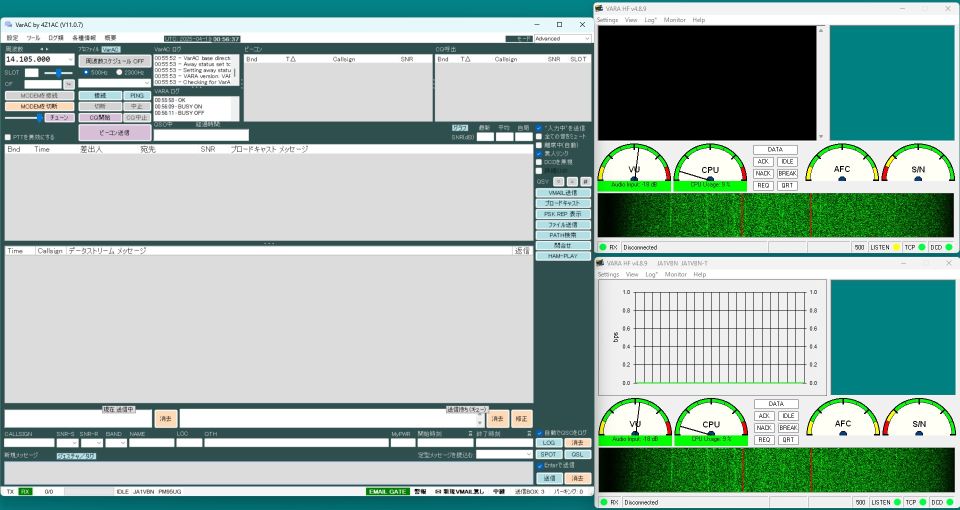Open Settings menu in upper VARA HF window
960x510 pixels.
point(607,20)
